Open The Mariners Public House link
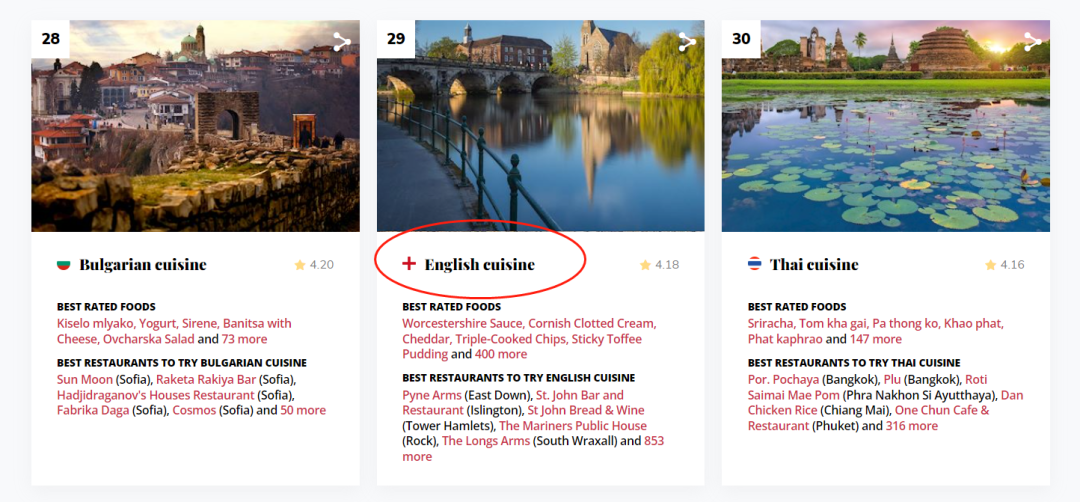This screenshot has width=1080, height=502. click(x=573, y=426)
